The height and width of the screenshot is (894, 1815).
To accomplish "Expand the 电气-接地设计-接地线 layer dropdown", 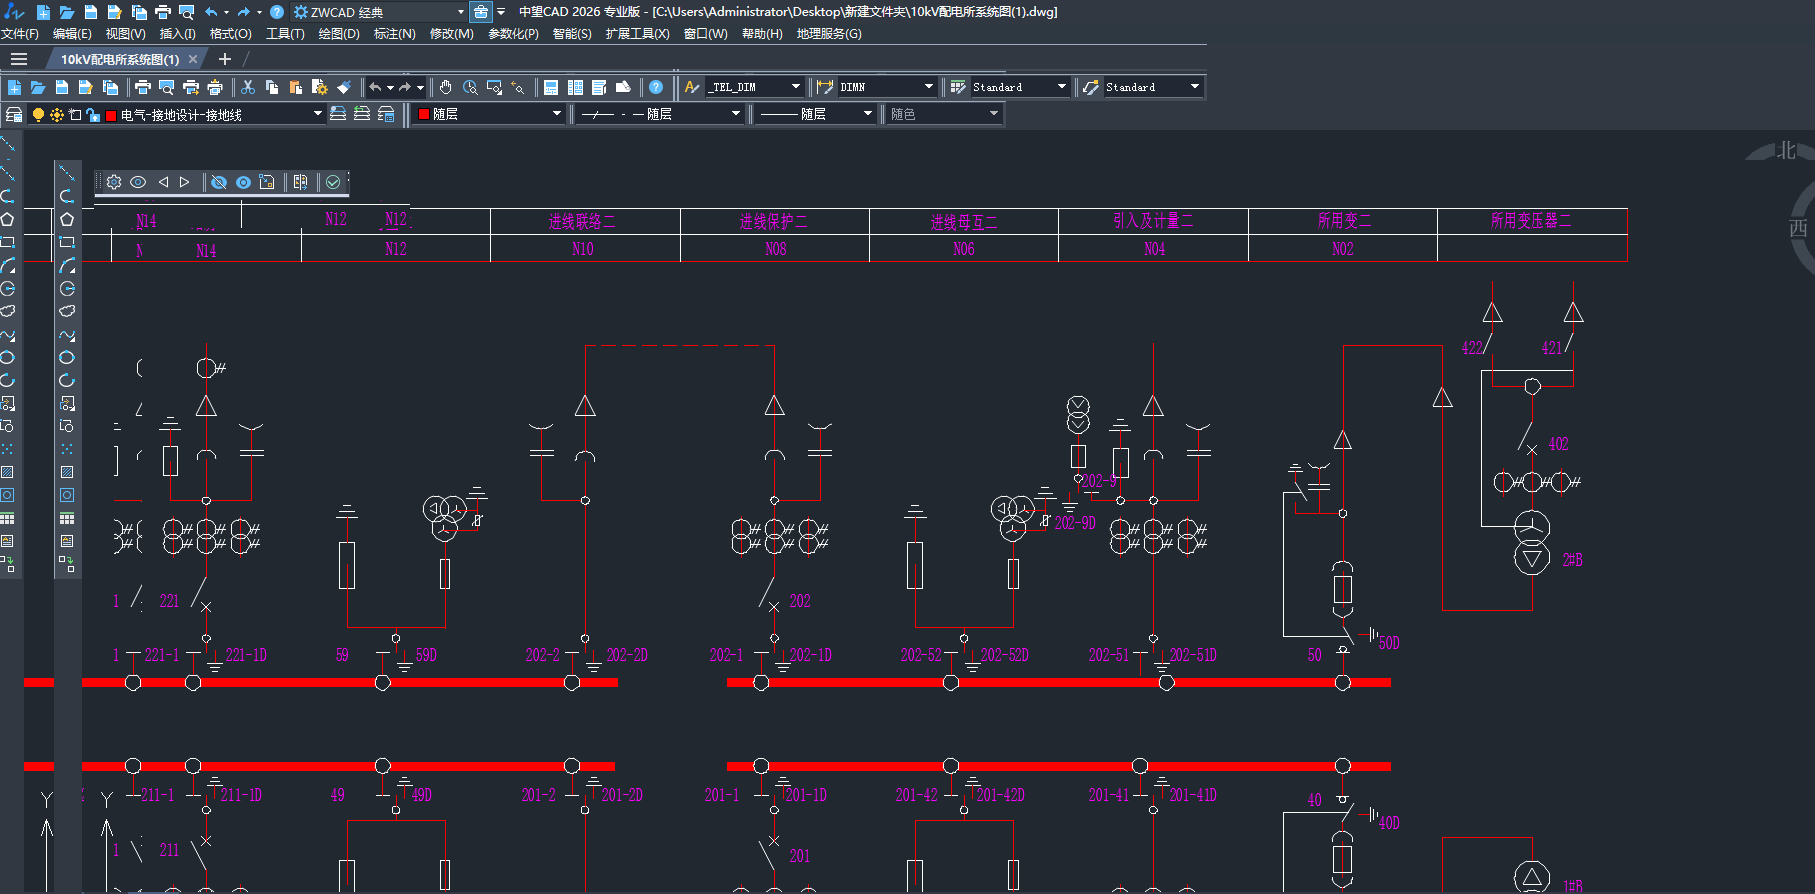I will (x=318, y=114).
